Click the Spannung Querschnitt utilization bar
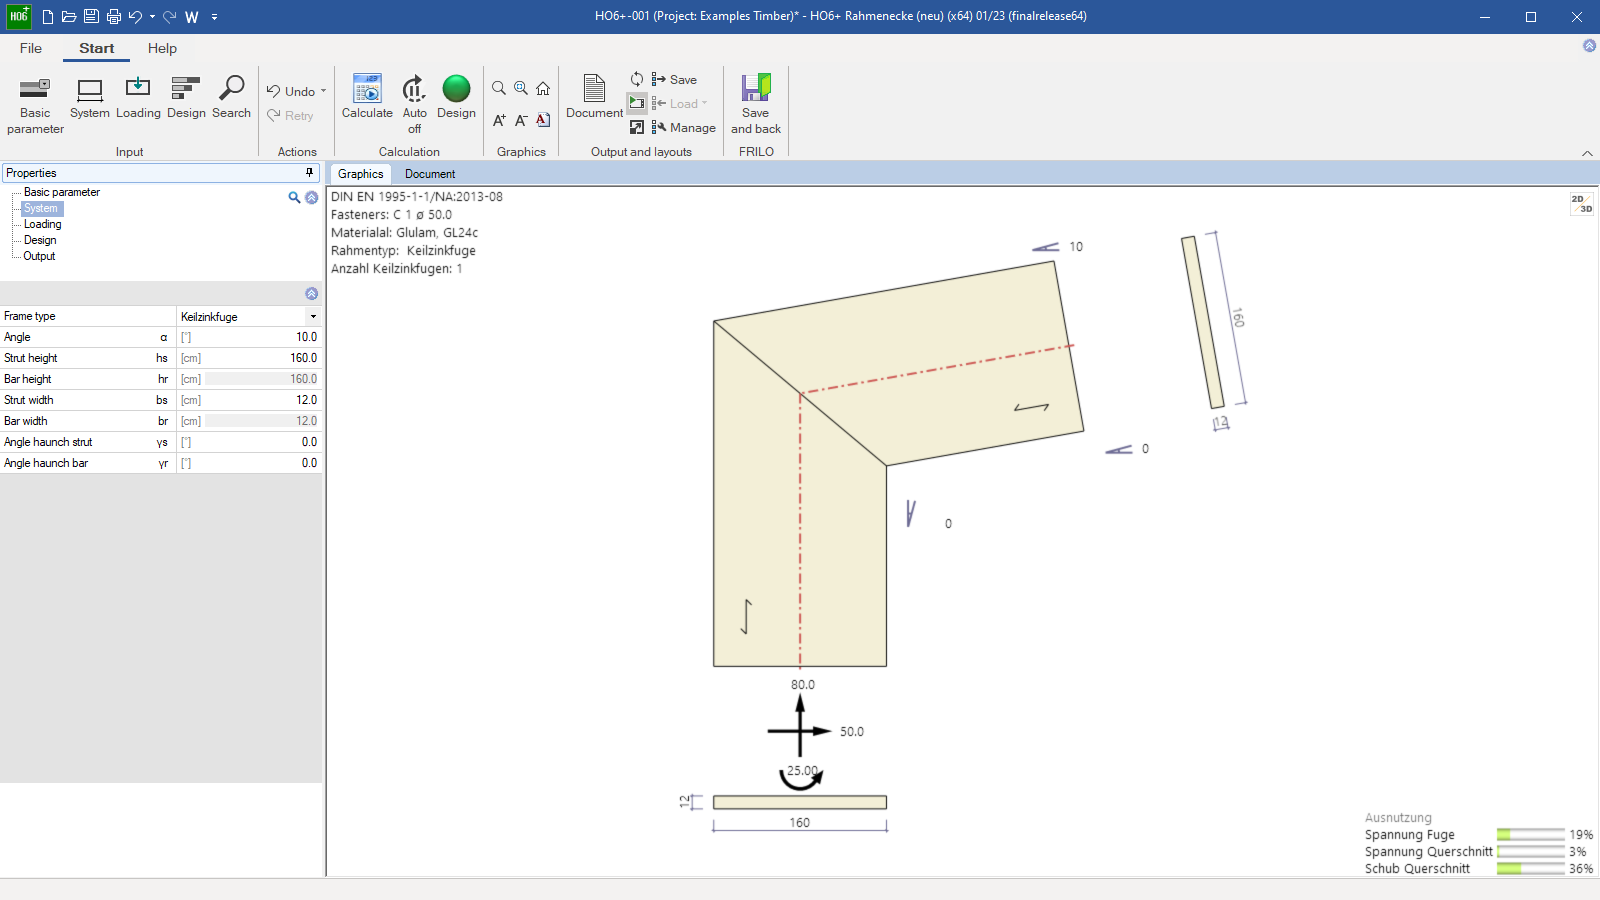Screen dimensions: 1600x900 pos(1530,851)
